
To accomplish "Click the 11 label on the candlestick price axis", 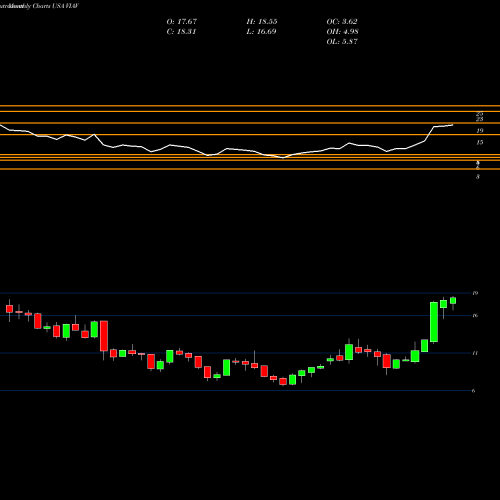I will click(475, 353).
